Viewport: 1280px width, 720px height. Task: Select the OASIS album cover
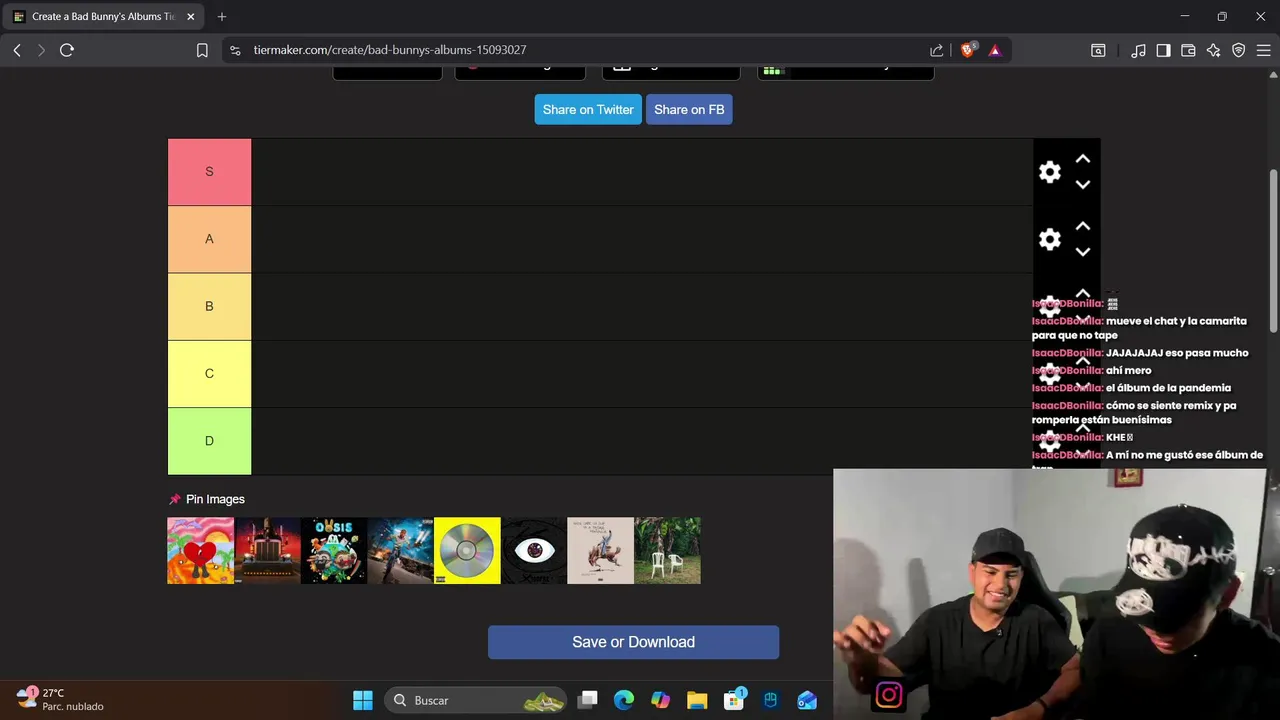coord(334,550)
